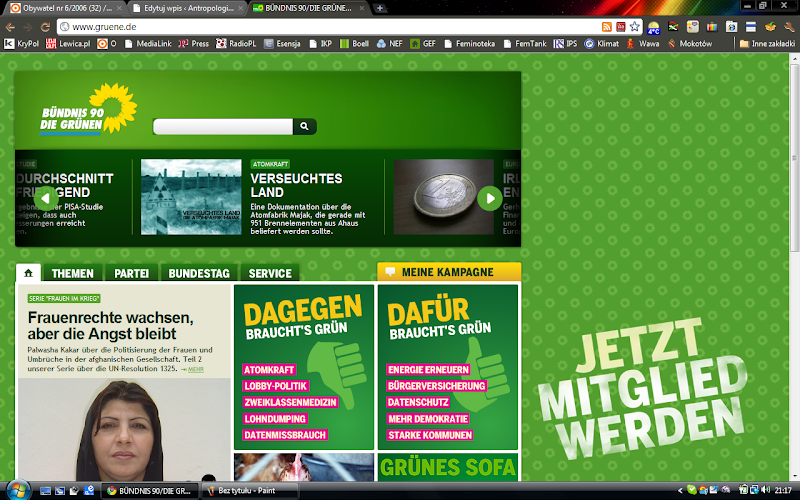Click the Versuchtes Land thumbnail image
800x500 pixels.
(191, 197)
